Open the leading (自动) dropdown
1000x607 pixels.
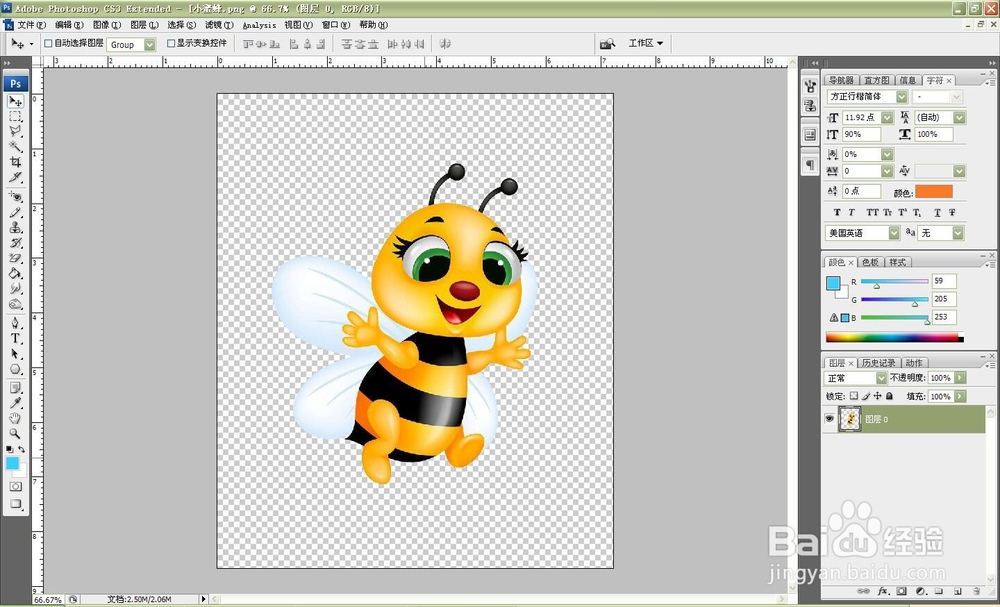pyautogui.click(x=959, y=117)
